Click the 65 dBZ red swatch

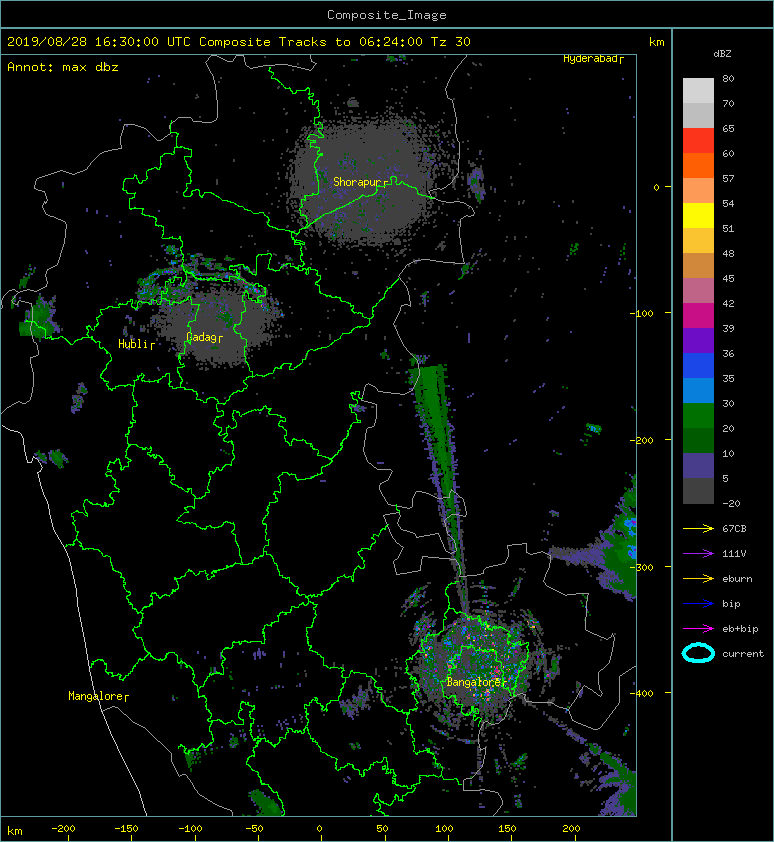pos(698,140)
